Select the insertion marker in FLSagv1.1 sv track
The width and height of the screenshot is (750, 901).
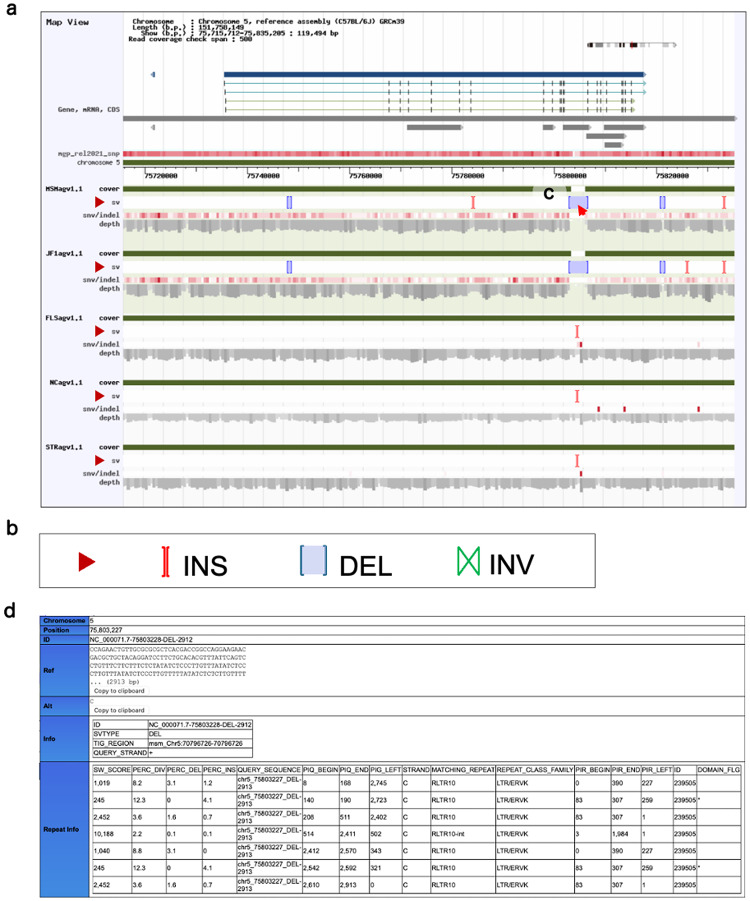click(x=577, y=332)
